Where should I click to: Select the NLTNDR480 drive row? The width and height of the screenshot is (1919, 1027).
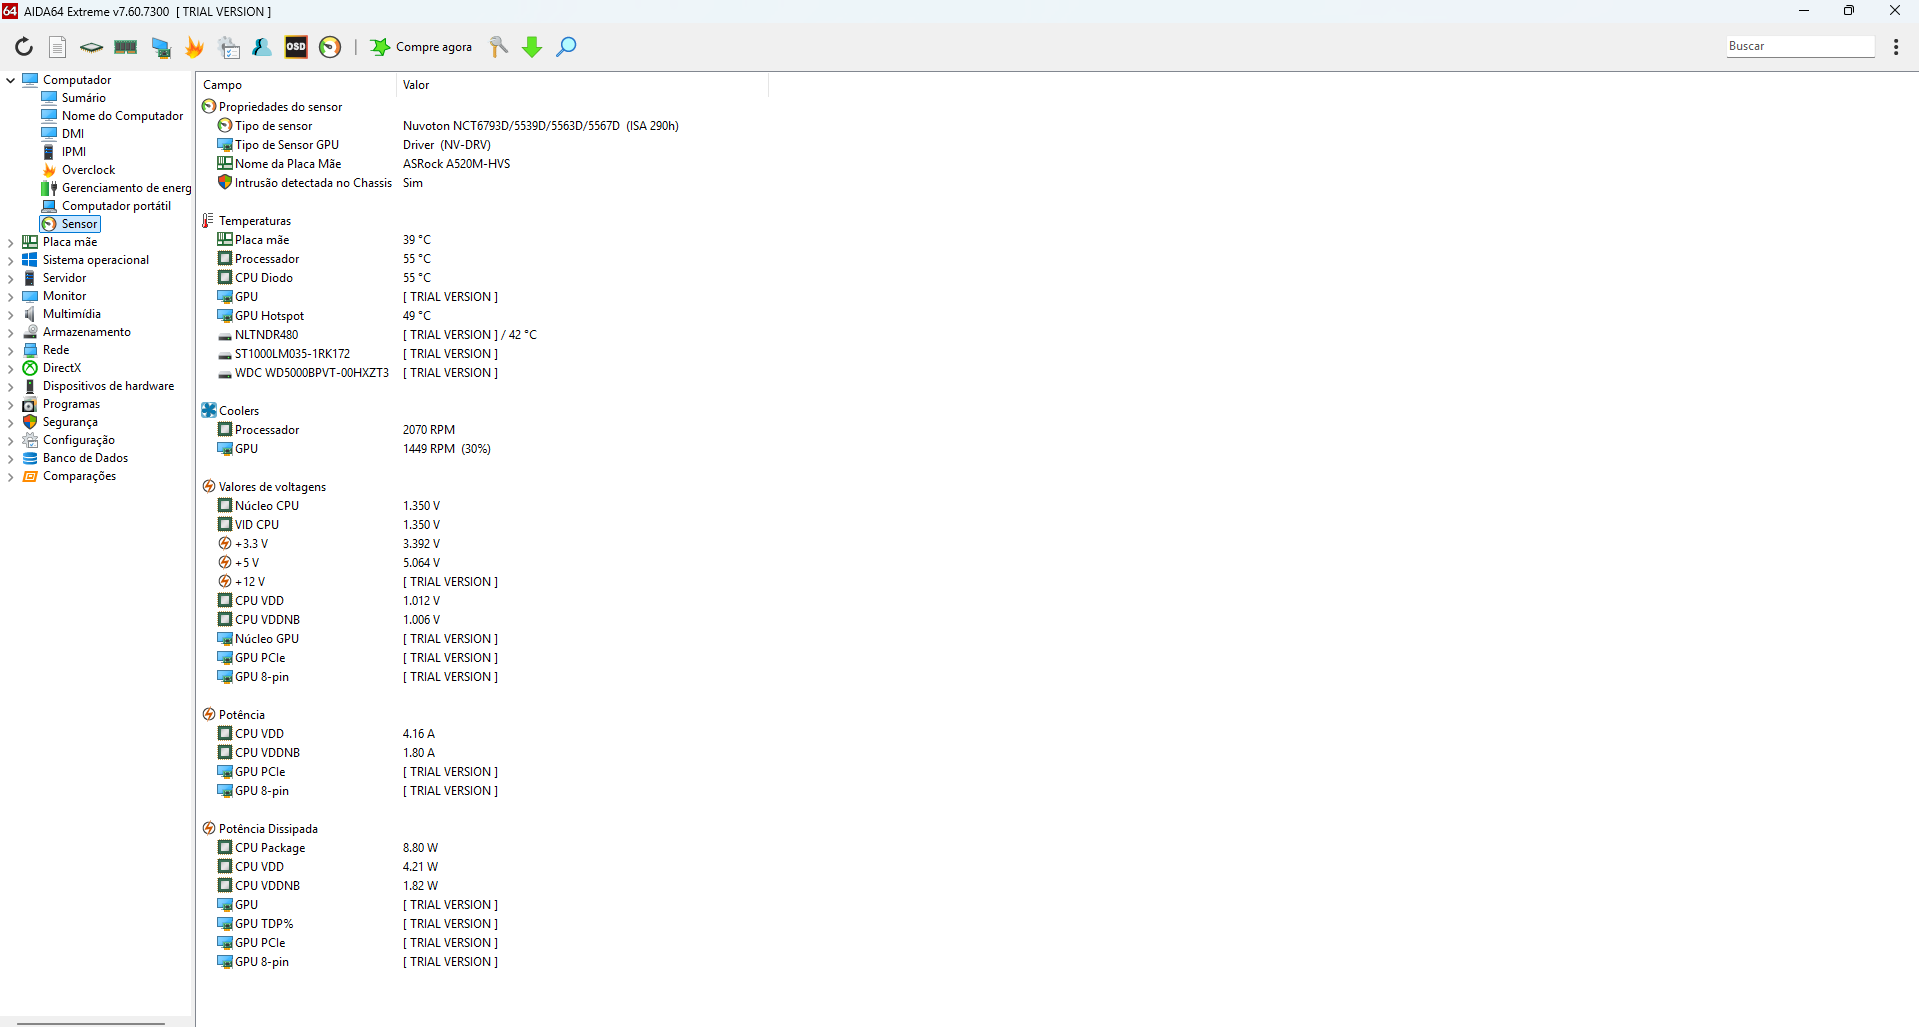tap(377, 335)
